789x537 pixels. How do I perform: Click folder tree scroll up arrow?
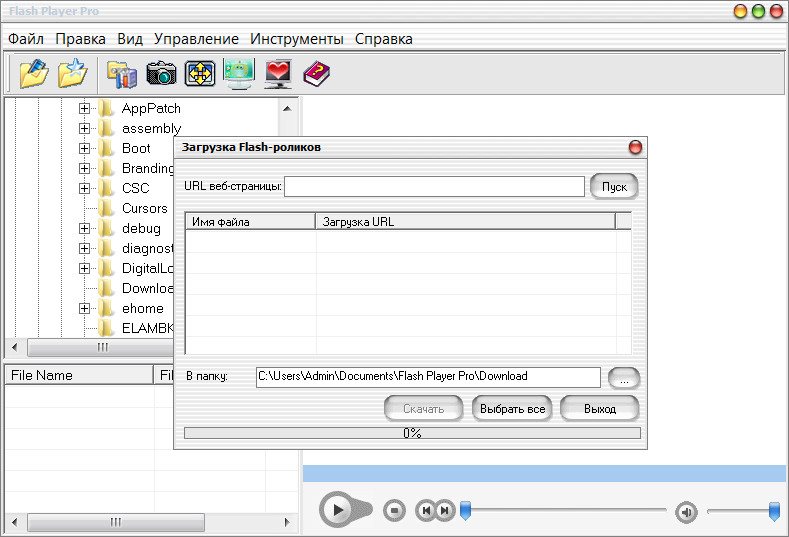287,108
